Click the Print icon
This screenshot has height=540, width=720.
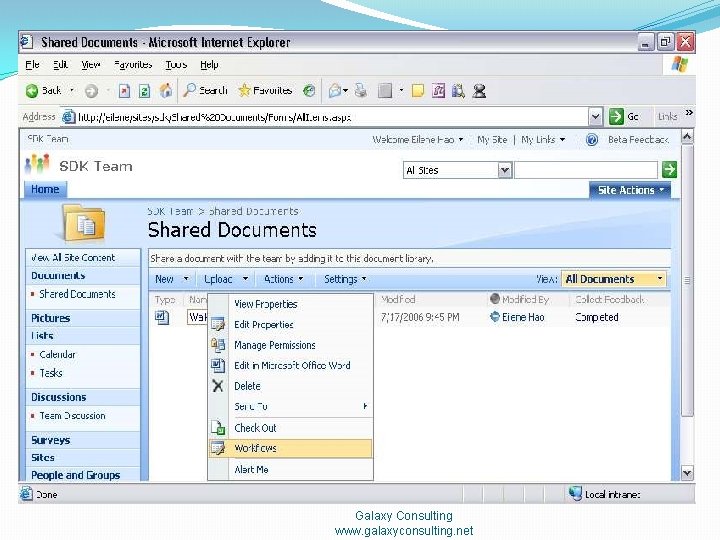(x=361, y=90)
